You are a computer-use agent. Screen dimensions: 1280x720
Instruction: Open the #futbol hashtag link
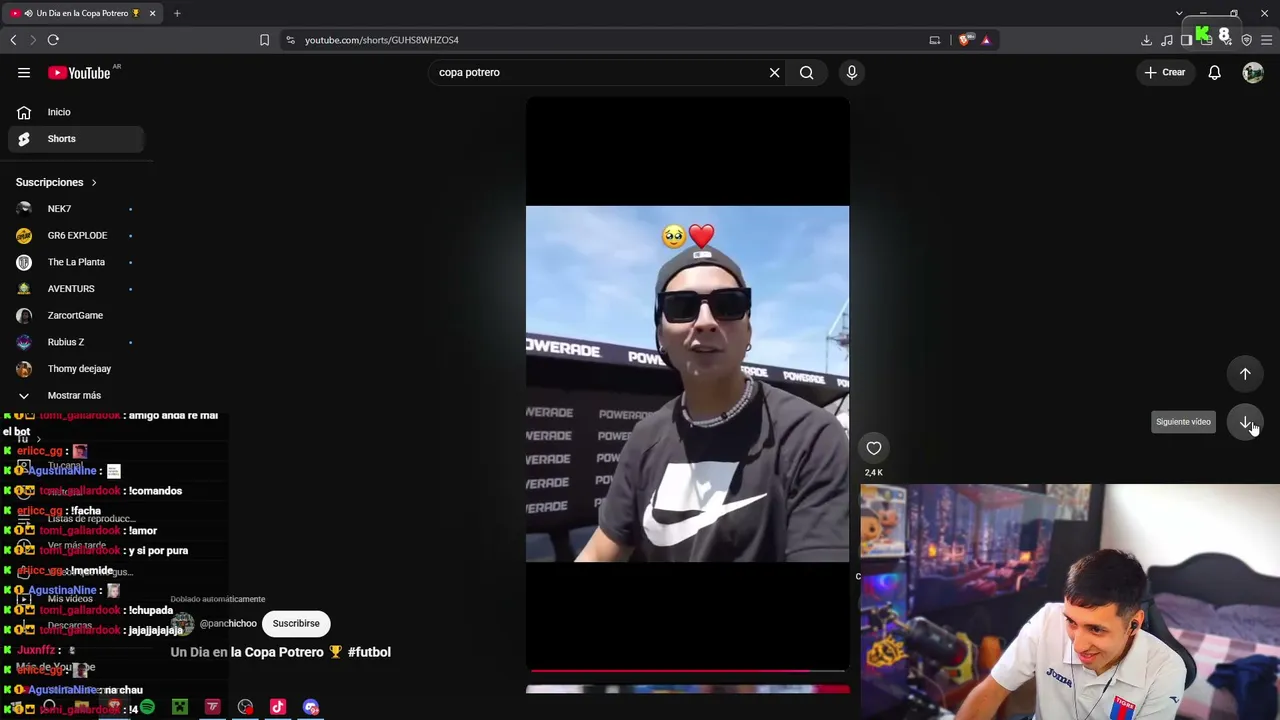pyautogui.click(x=369, y=652)
